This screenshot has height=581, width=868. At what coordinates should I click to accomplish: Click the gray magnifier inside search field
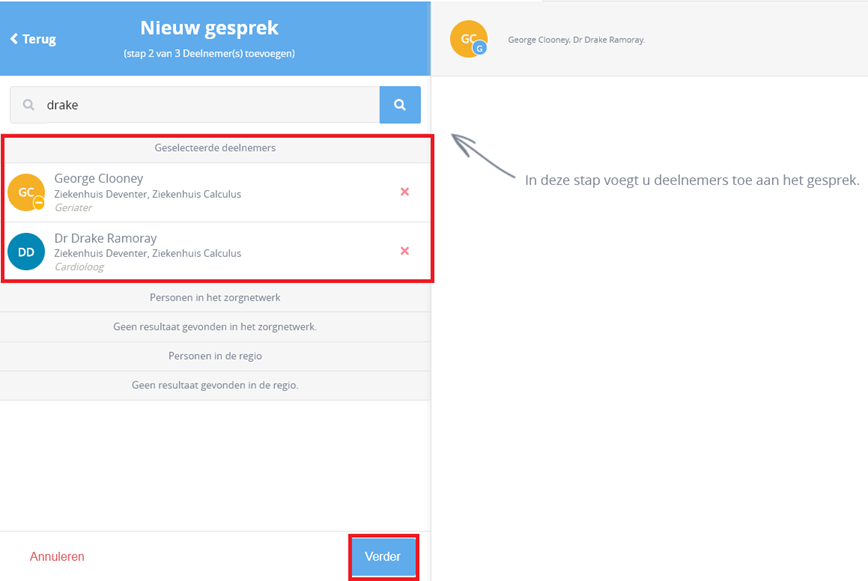coord(28,105)
